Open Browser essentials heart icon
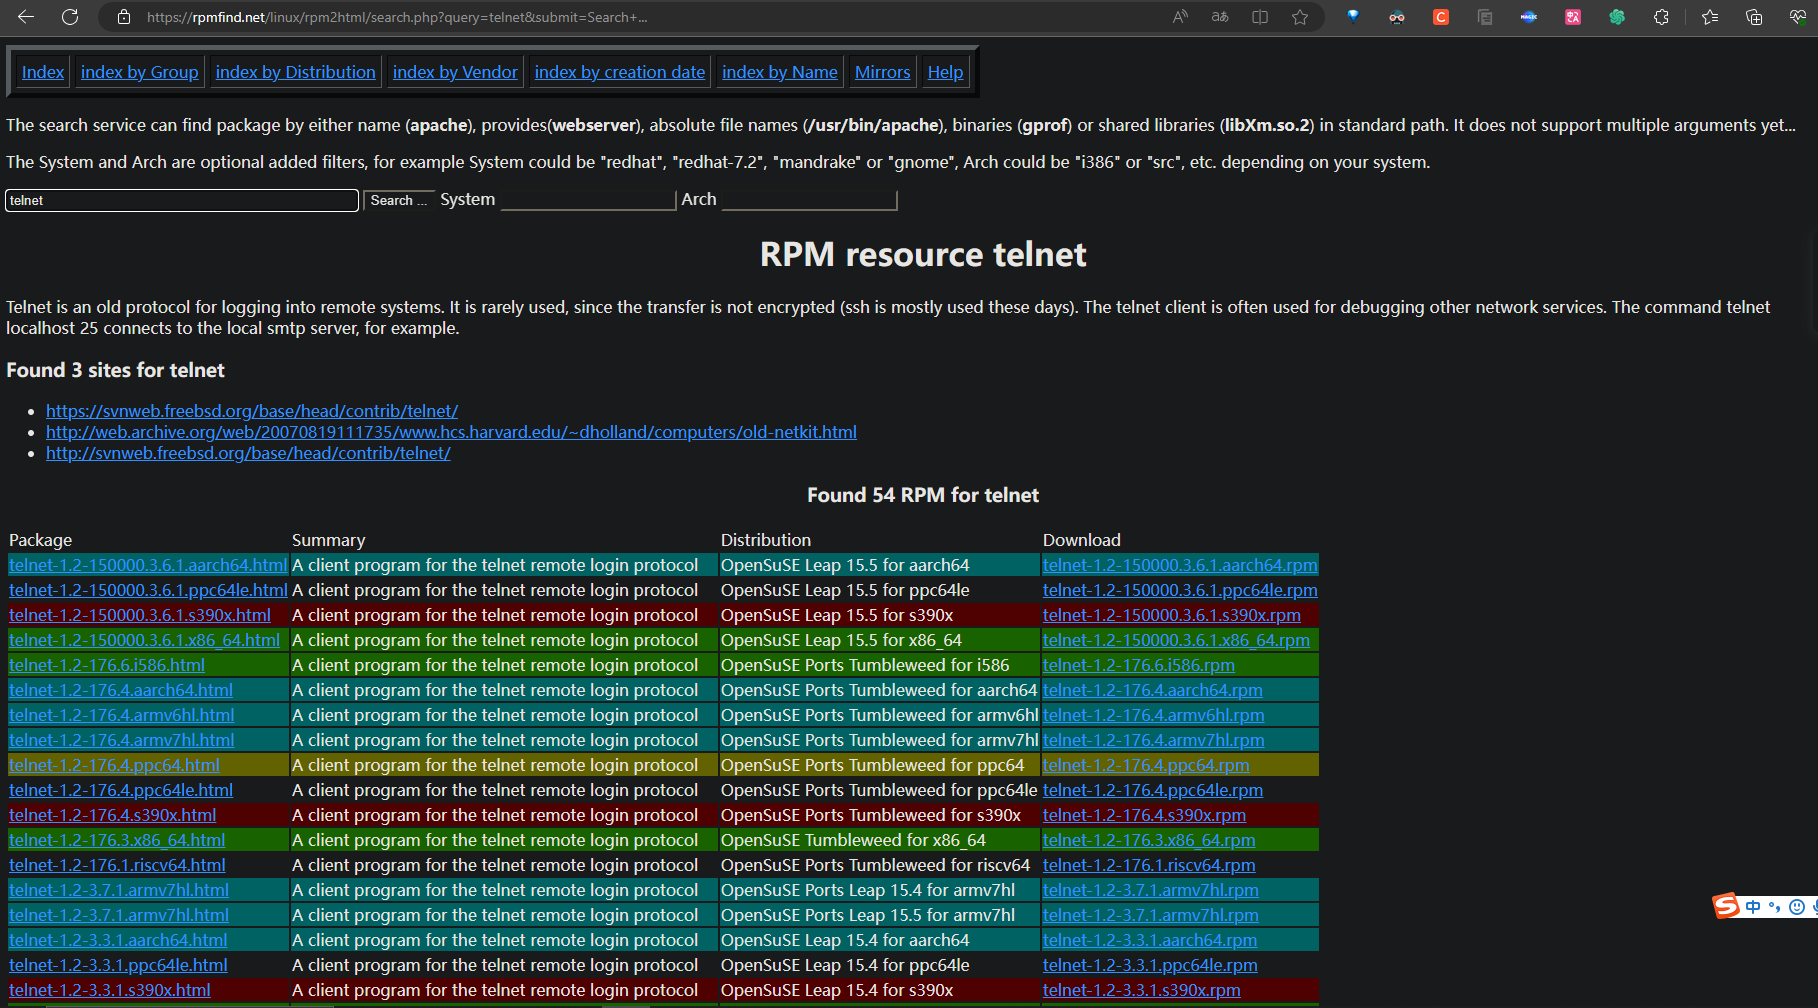 click(1798, 17)
